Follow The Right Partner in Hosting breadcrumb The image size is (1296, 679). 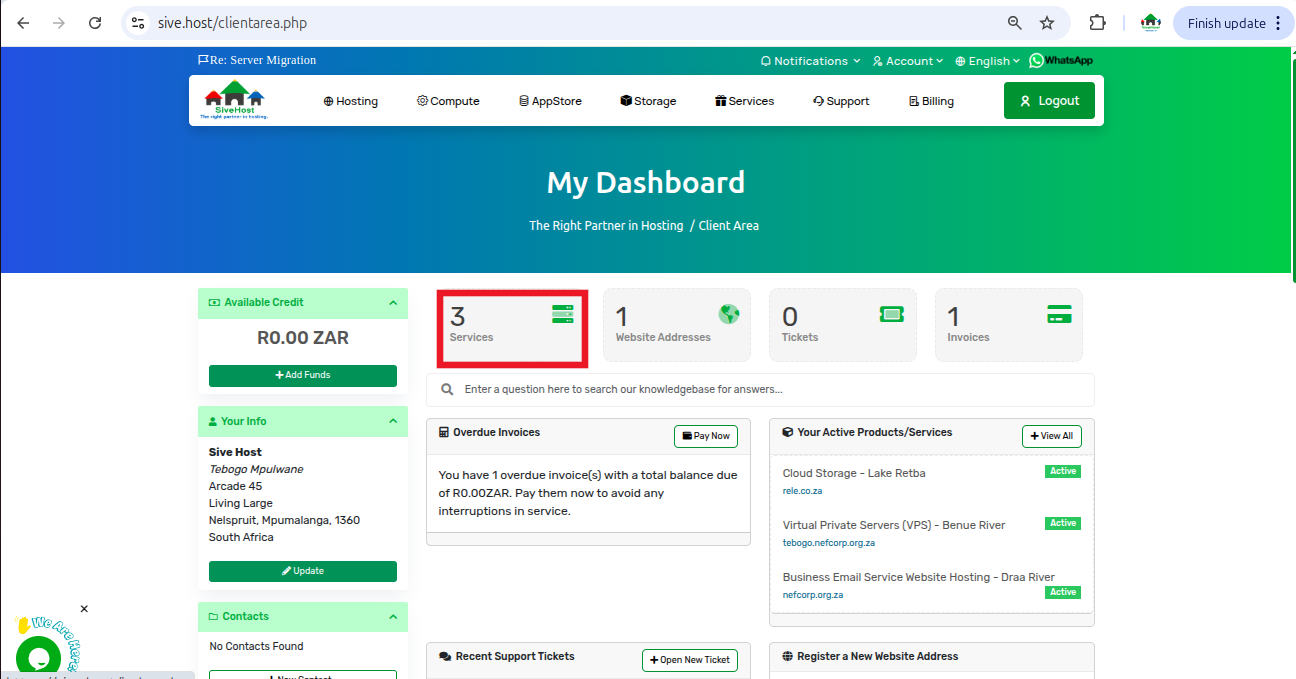point(606,226)
